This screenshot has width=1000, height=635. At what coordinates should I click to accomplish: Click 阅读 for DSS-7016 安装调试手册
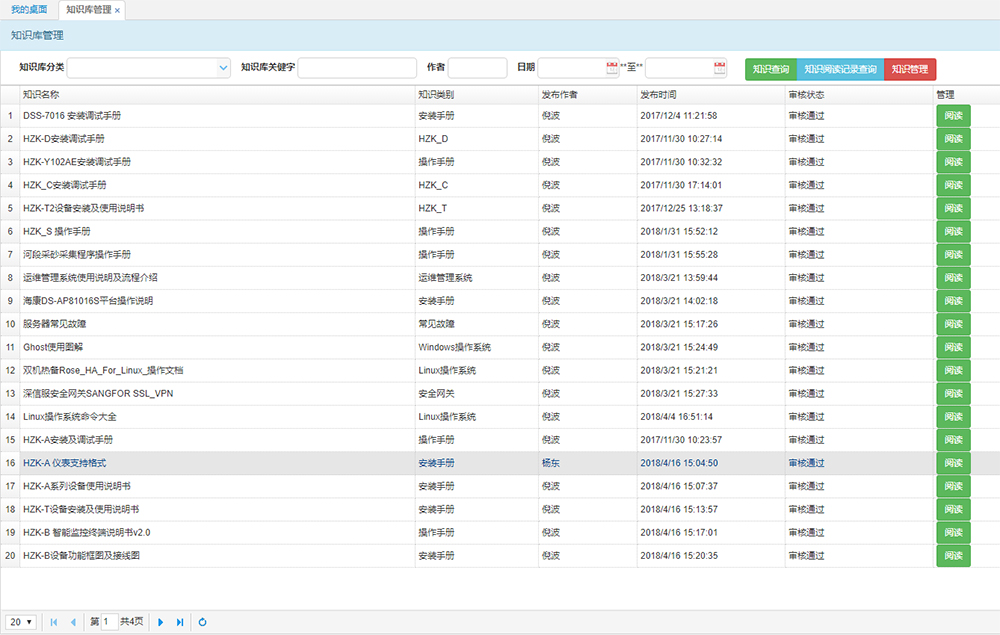(953, 116)
